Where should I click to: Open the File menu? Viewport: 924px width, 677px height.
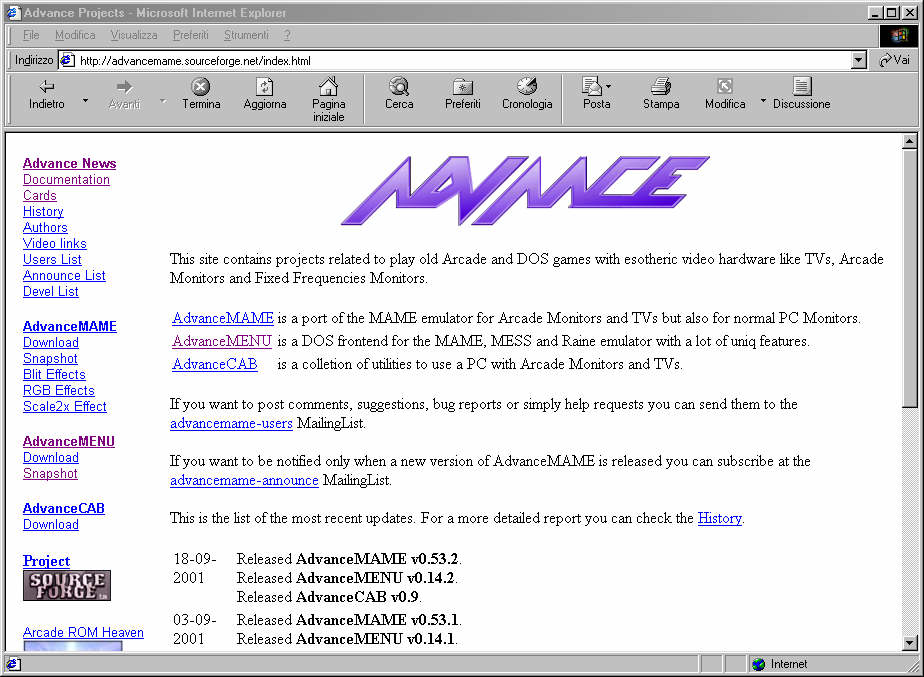click(x=31, y=35)
